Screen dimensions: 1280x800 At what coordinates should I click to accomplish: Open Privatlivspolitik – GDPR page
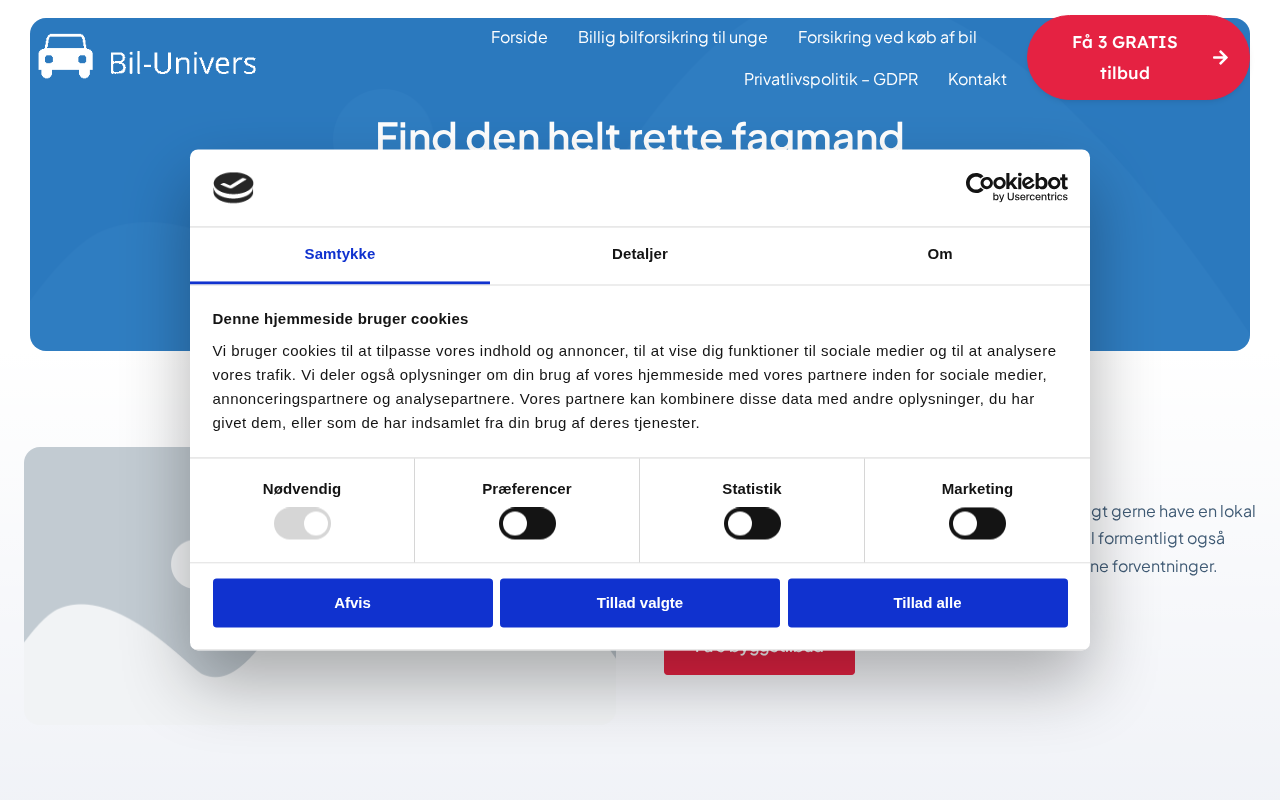[831, 79]
